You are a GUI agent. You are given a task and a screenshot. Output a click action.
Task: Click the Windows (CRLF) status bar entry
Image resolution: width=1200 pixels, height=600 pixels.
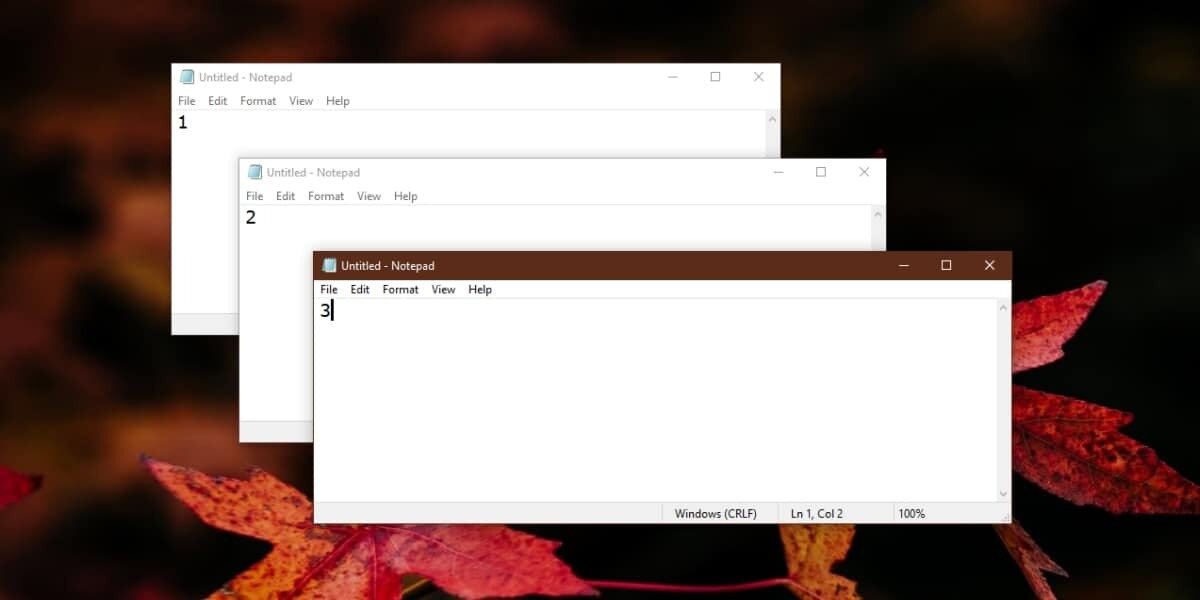click(x=716, y=513)
